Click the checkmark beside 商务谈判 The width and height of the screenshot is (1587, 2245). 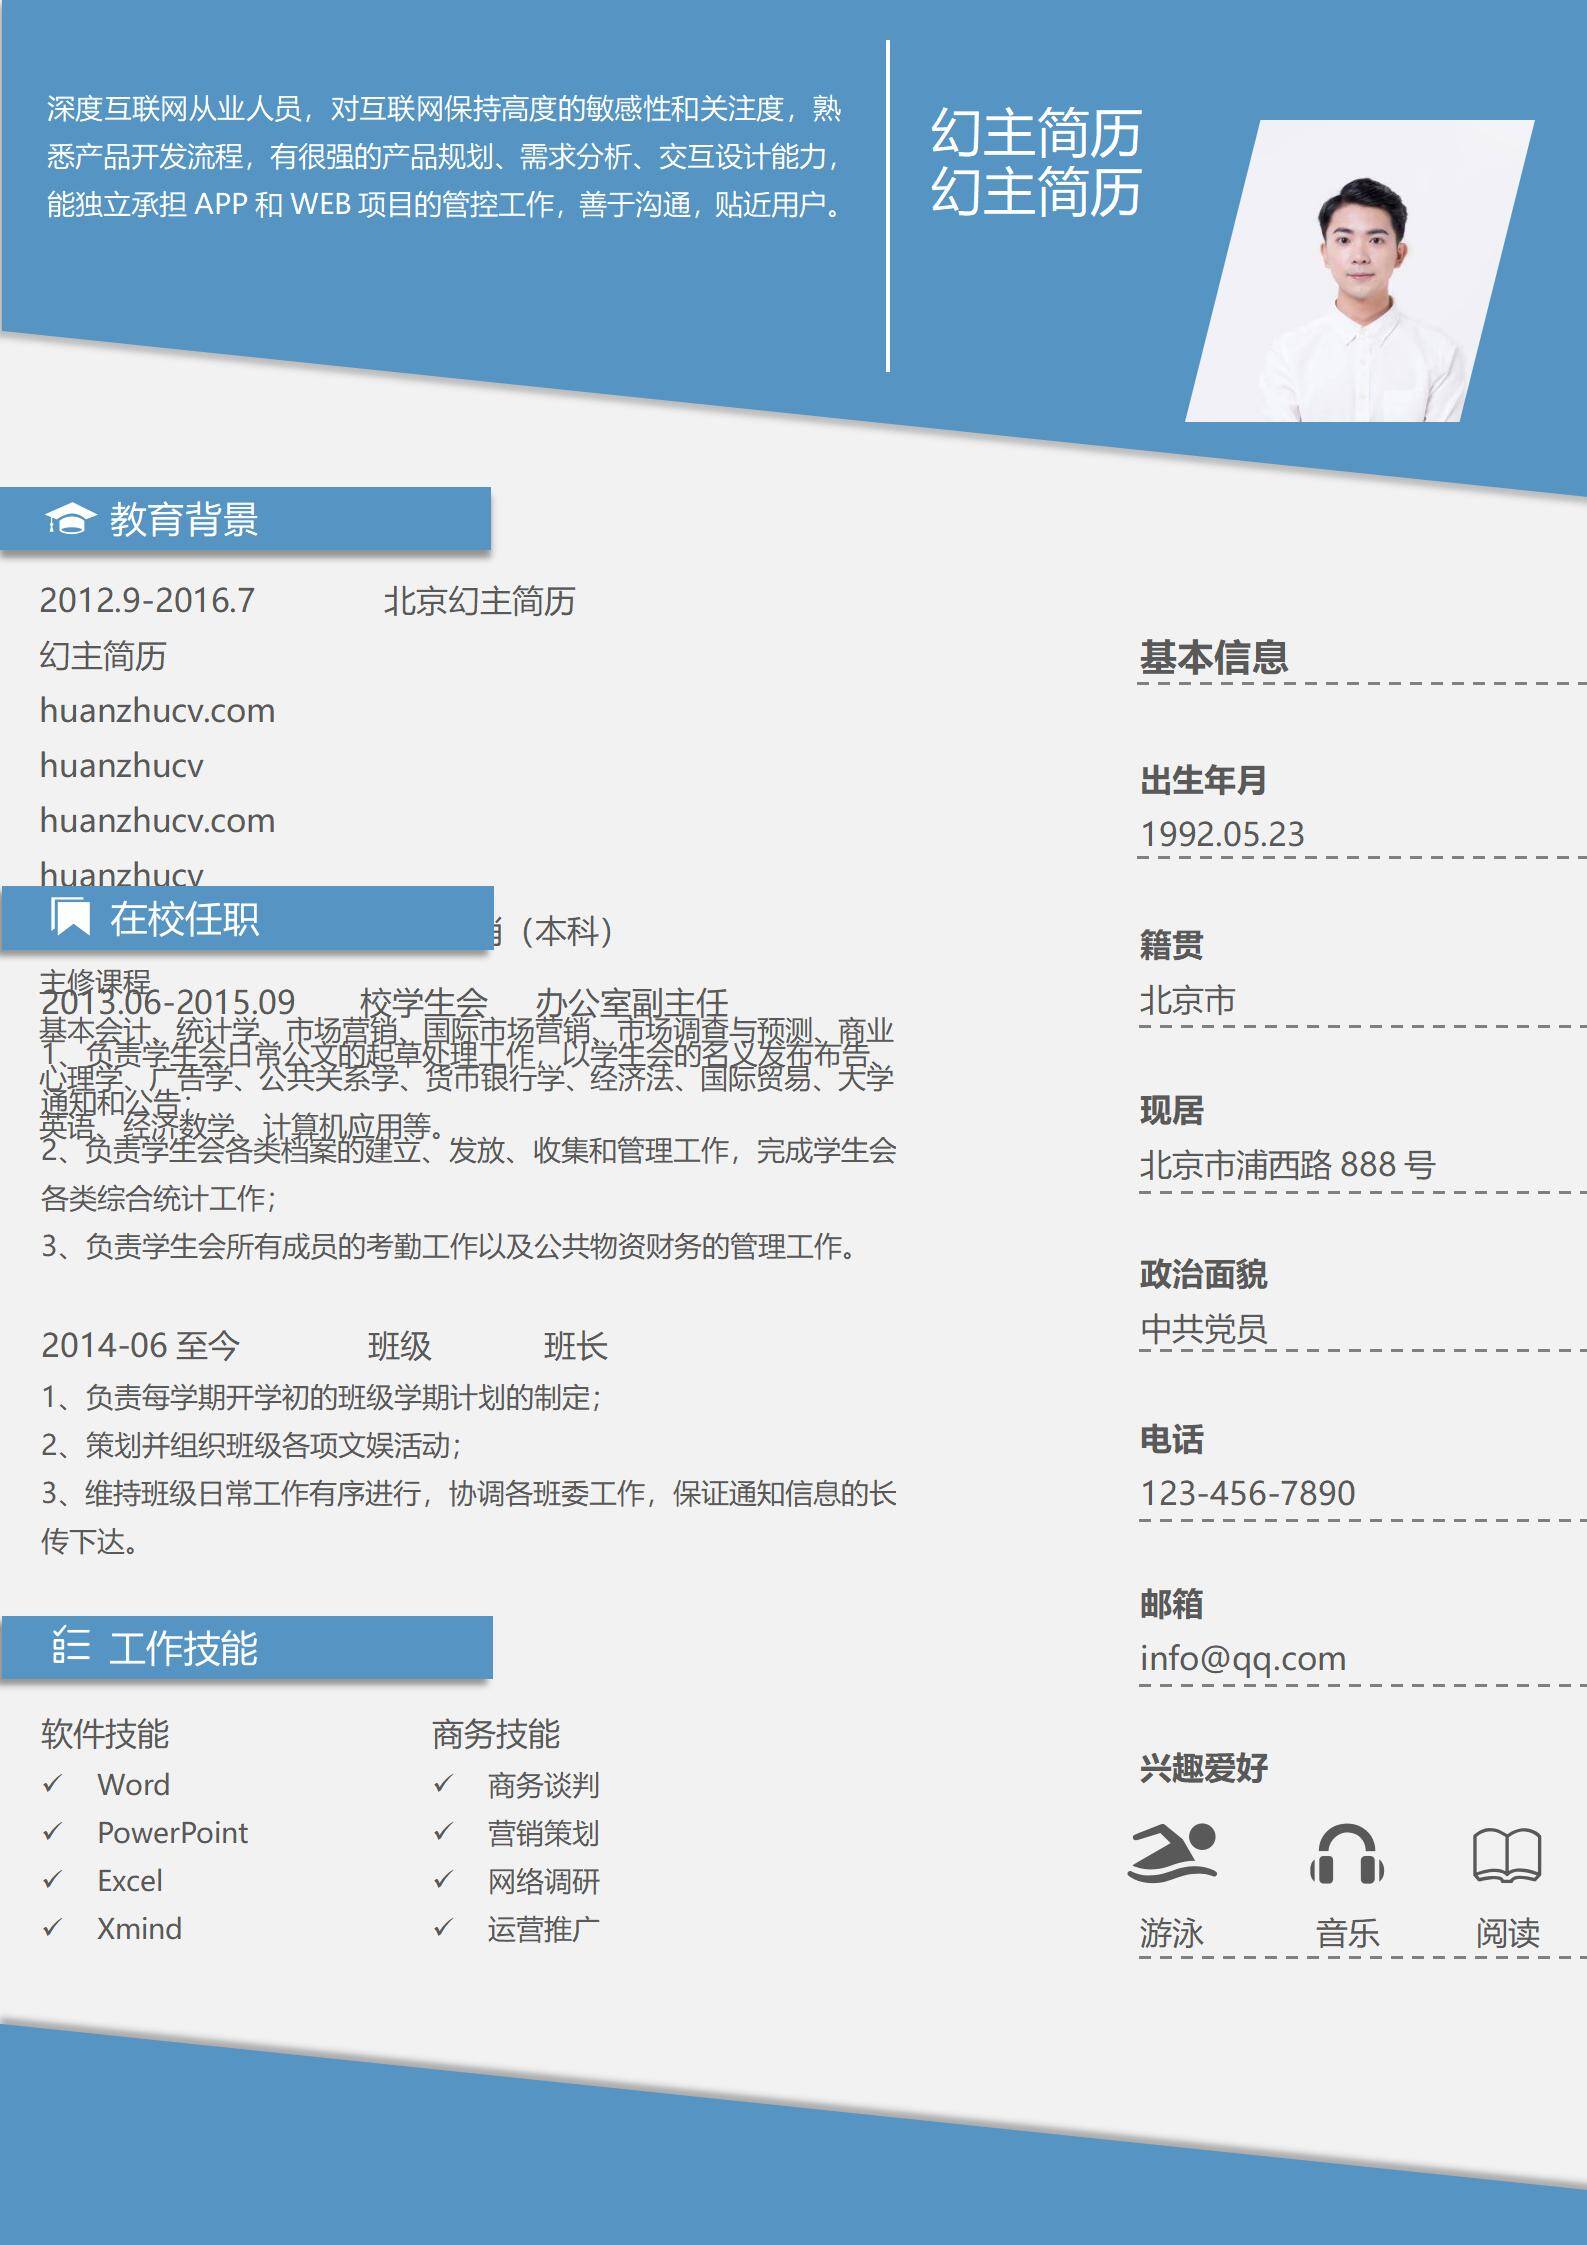[443, 1784]
